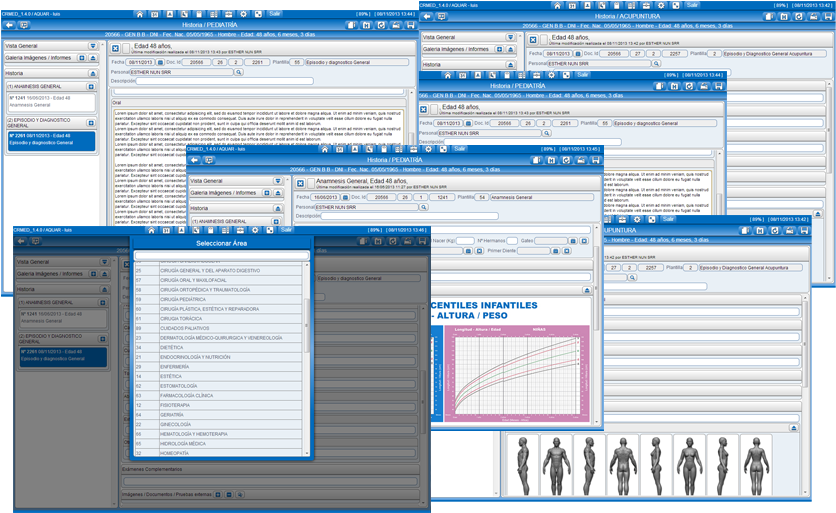The width and height of the screenshot is (836, 513).
Task: Select DIETÉTICA in Seleccionar Área list
Action: tap(219, 348)
